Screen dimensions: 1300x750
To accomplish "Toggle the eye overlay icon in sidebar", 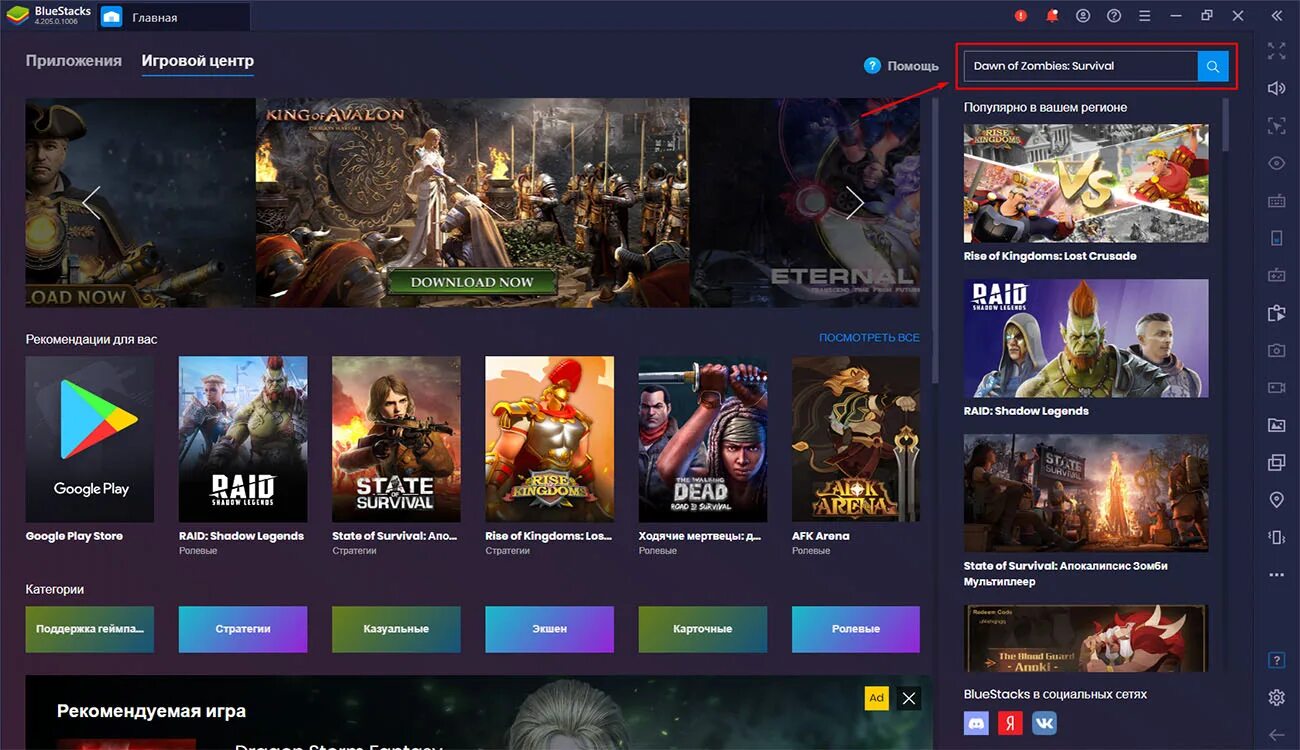I will coord(1276,163).
